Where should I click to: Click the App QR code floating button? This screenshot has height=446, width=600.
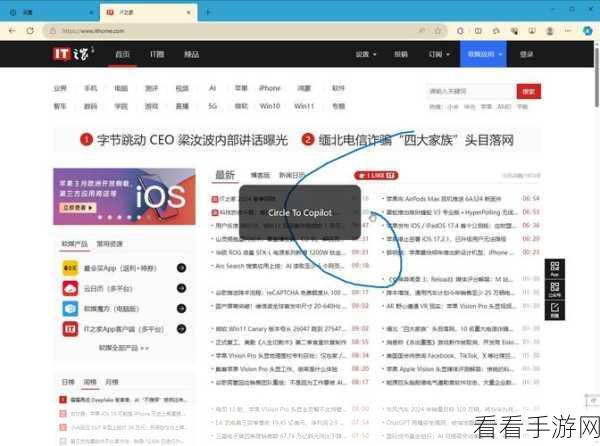[x=555, y=269]
